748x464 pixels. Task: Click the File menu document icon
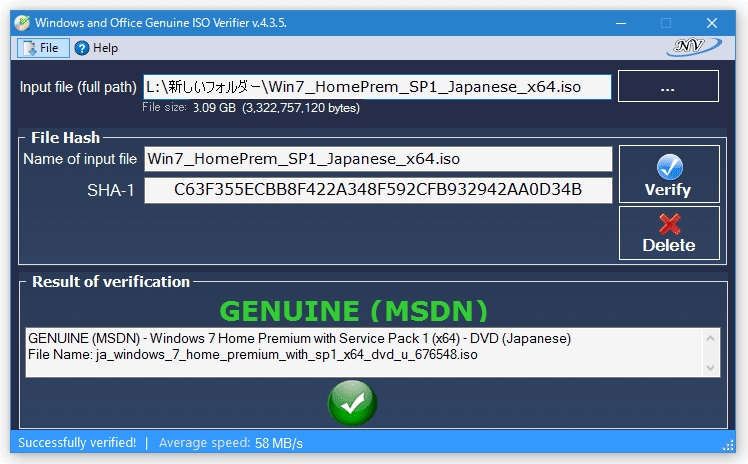(30, 48)
